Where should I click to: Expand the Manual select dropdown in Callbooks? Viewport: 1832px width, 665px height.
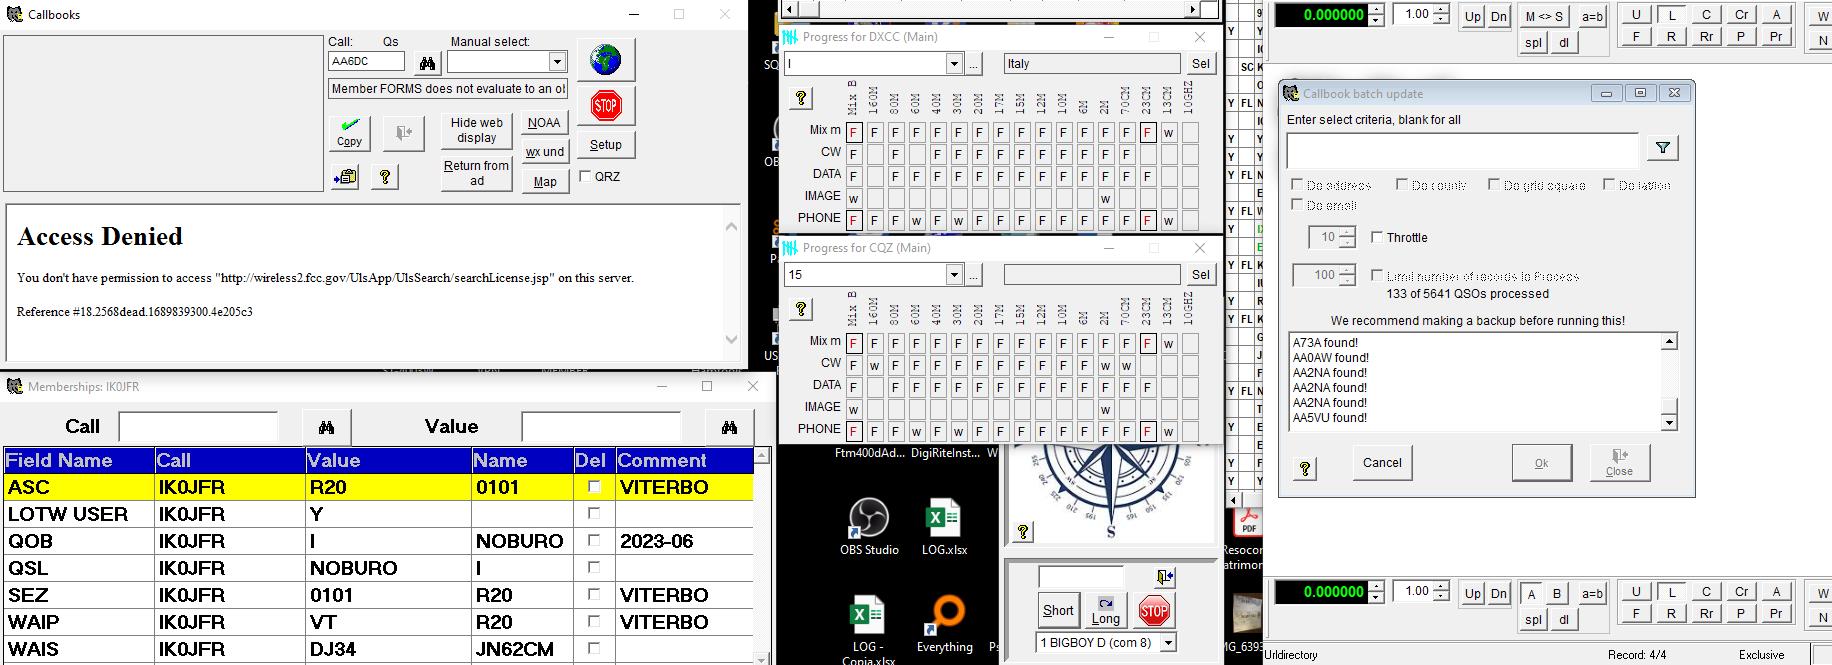click(x=557, y=62)
